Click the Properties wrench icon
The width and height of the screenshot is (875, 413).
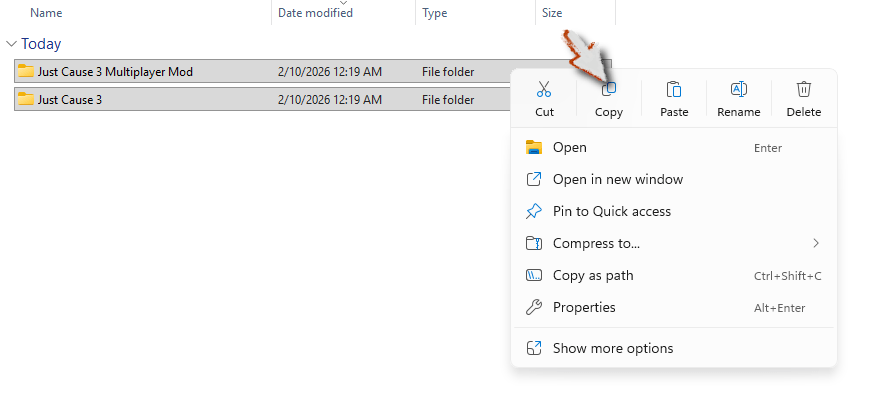534,307
